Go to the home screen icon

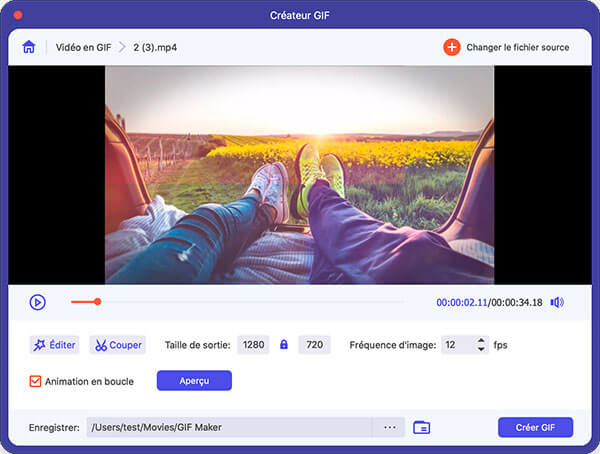point(29,47)
